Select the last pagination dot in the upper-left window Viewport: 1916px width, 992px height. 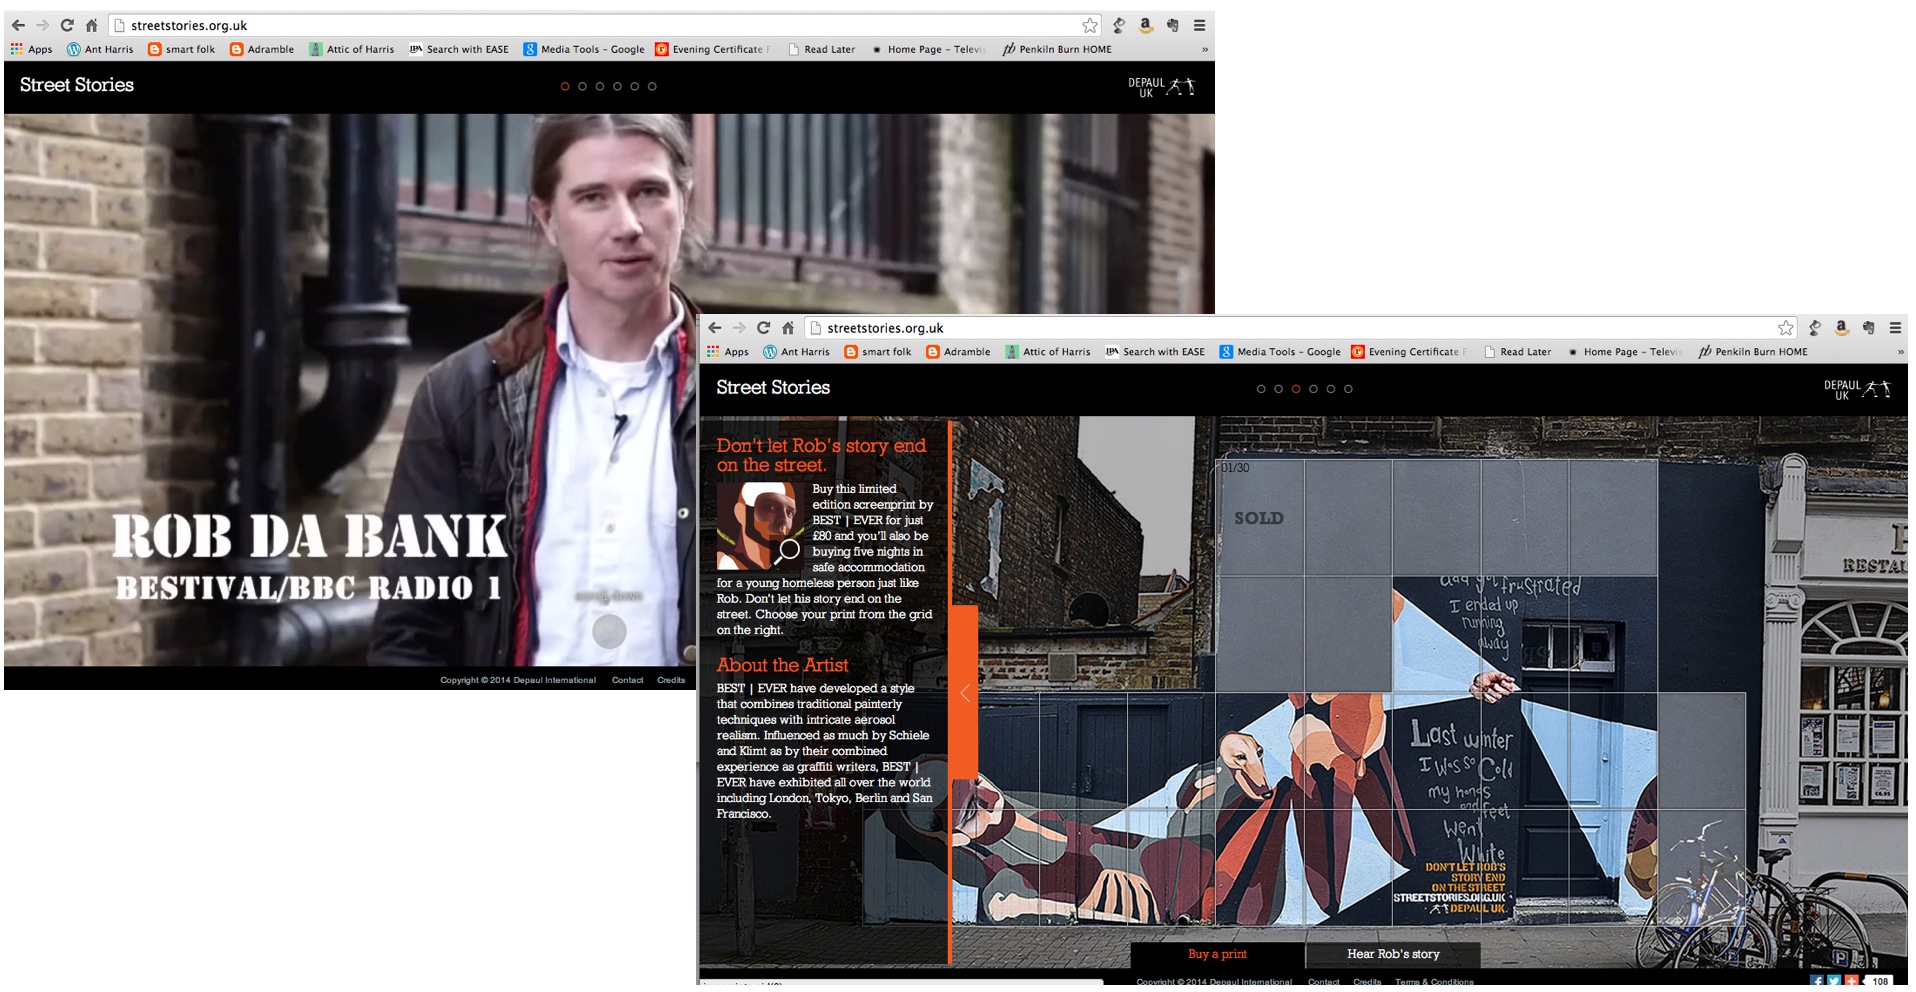click(x=652, y=87)
